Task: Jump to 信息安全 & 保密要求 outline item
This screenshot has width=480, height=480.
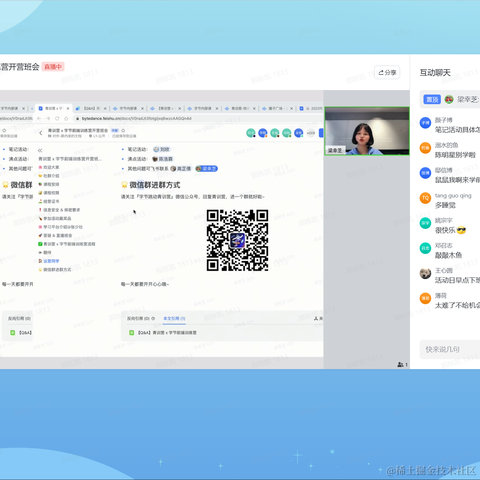Action: [x=59, y=210]
